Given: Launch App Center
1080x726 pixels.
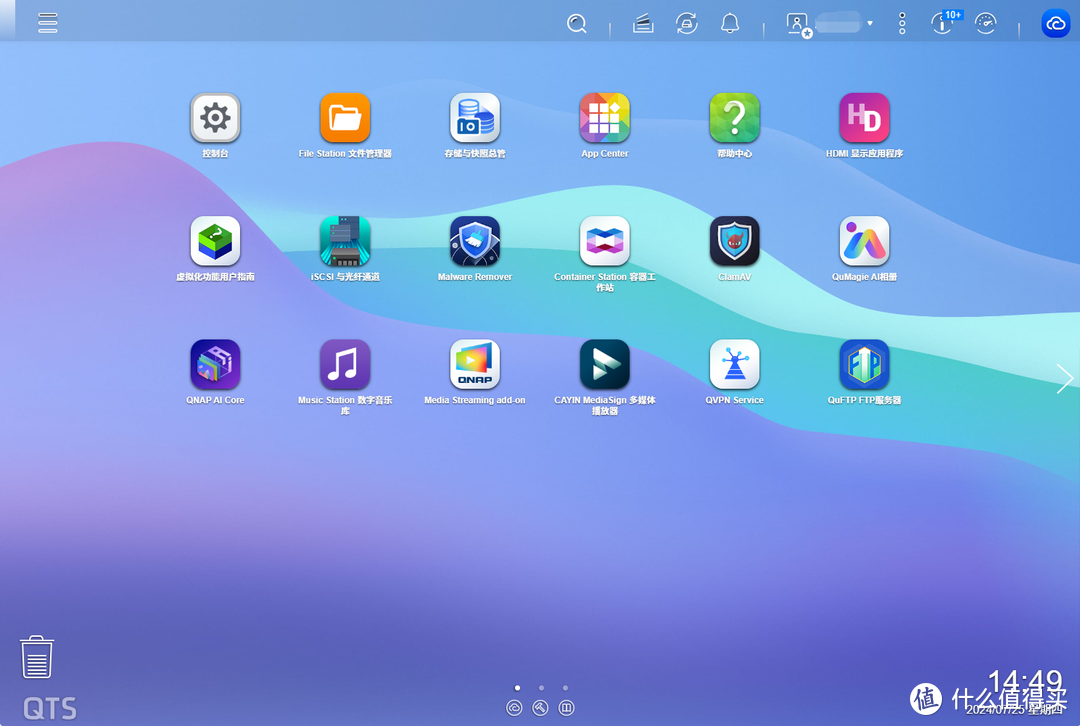Looking at the screenshot, I should [605, 118].
